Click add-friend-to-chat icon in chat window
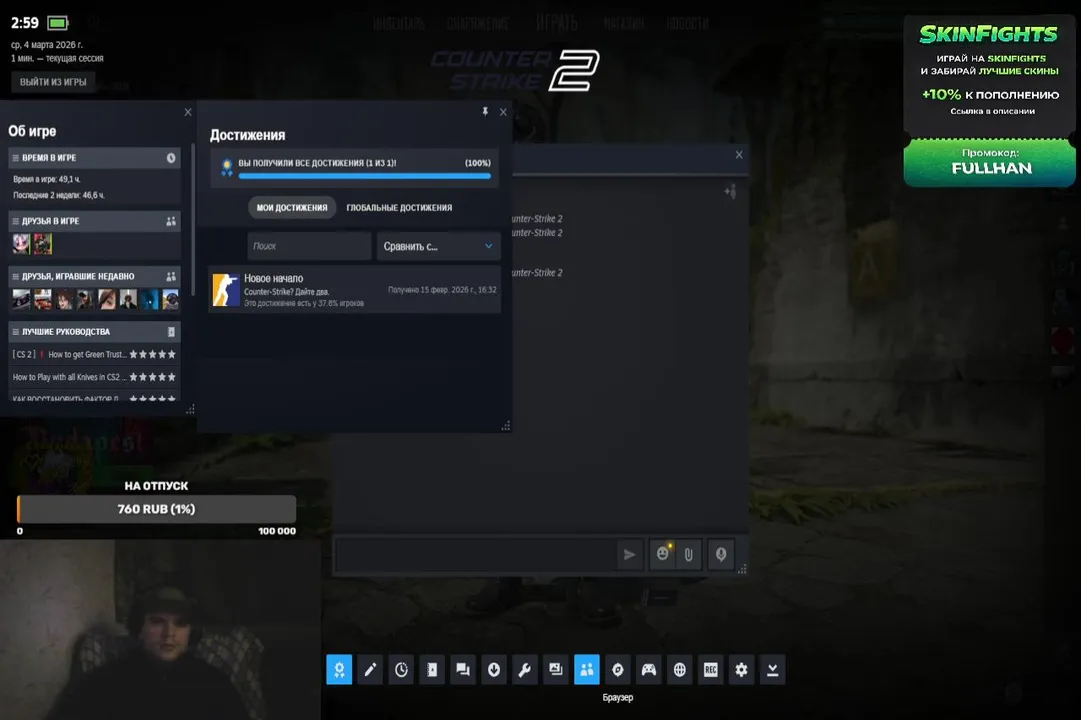This screenshot has width=1081, height=720. click(x=730, y=192)
